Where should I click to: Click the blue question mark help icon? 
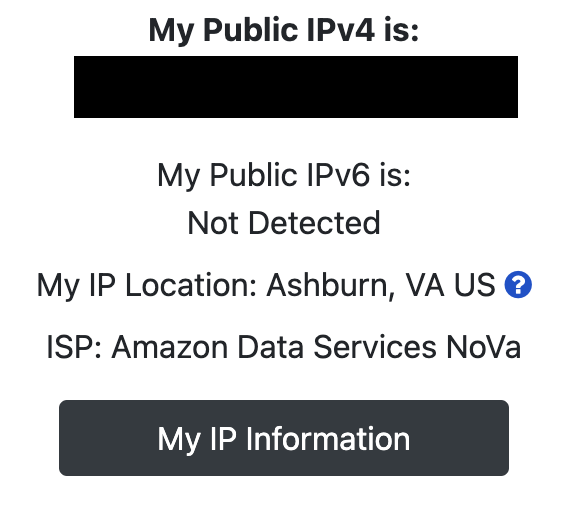(x=518, y=285)
